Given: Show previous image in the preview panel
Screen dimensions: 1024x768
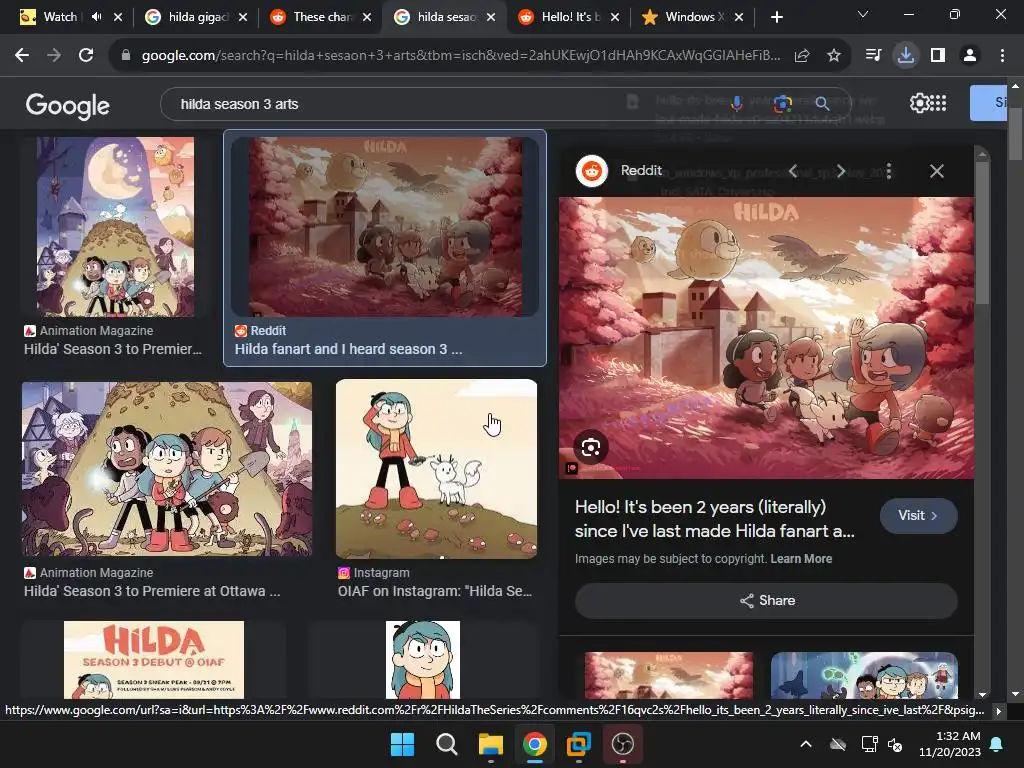Looking at the screenshot, I should point(793,171).
